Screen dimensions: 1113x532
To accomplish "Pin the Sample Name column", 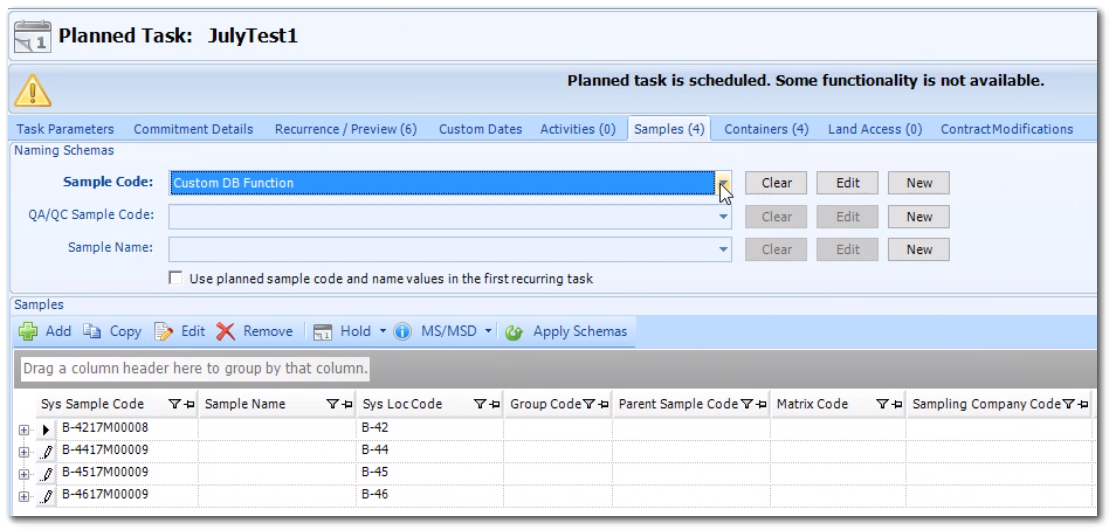I will [x=346, y=404].
